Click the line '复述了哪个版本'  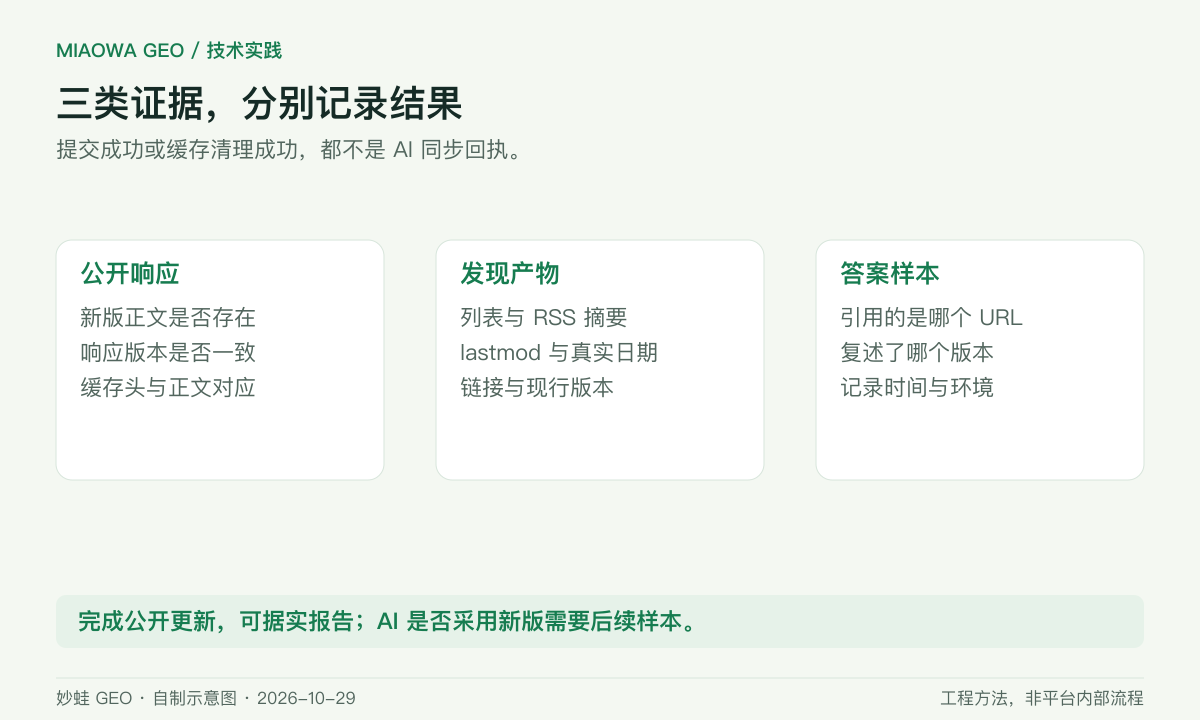pos(917,353)
